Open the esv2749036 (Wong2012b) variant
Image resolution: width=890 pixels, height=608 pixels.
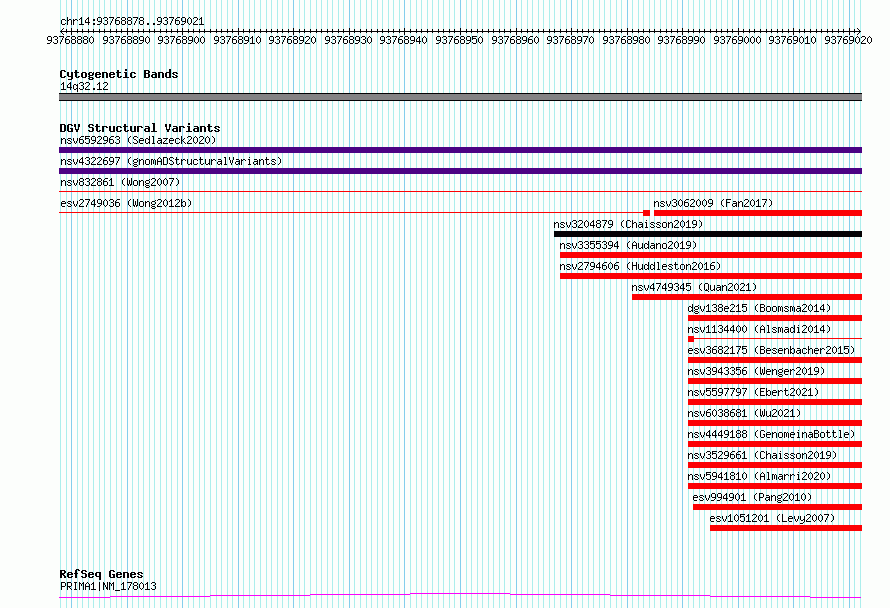(126, 203)
